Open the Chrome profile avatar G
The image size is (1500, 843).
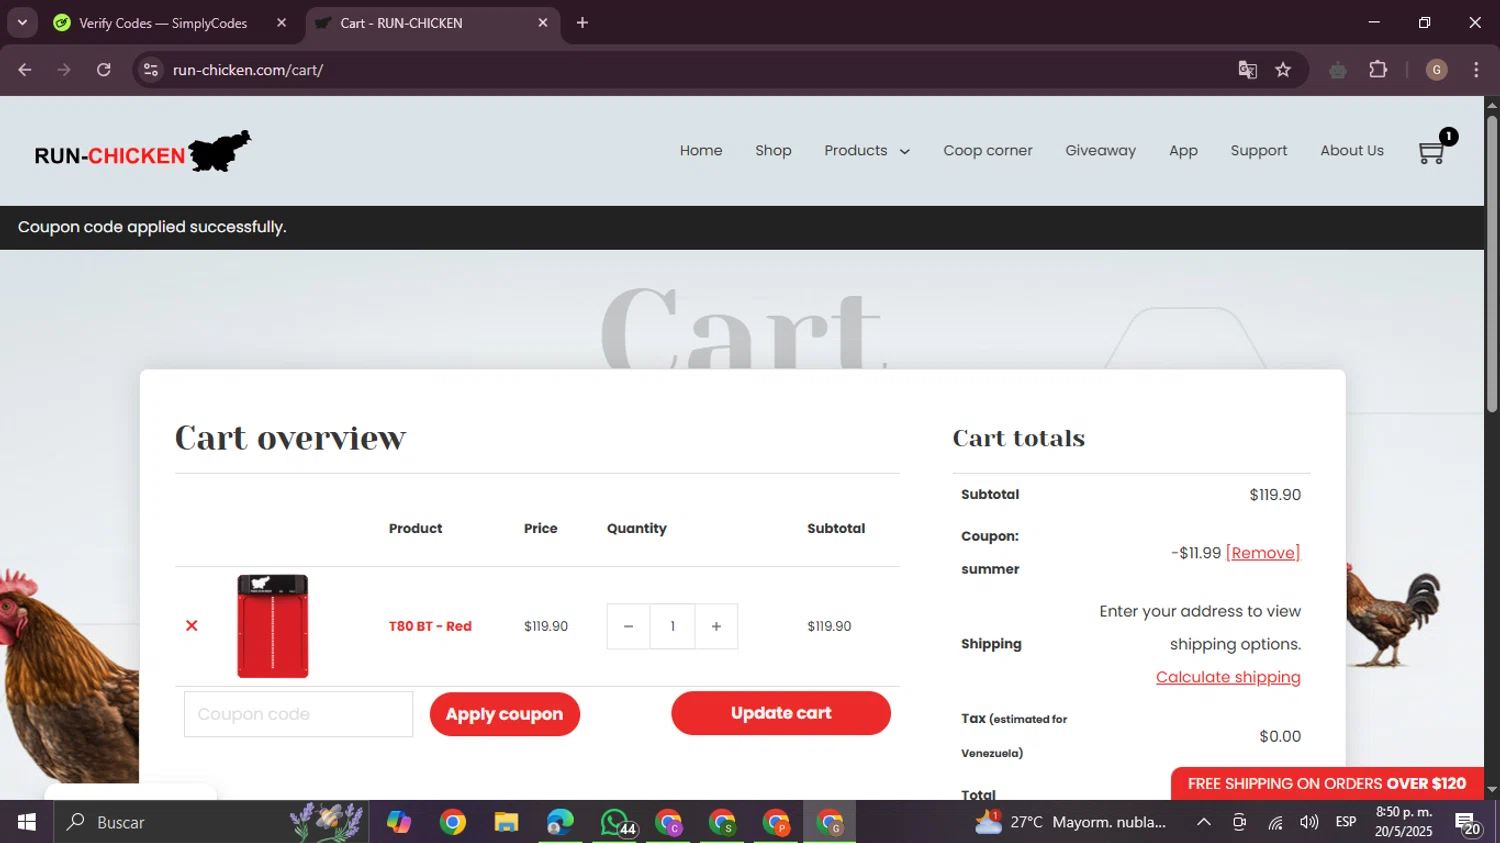point(1437,70)
